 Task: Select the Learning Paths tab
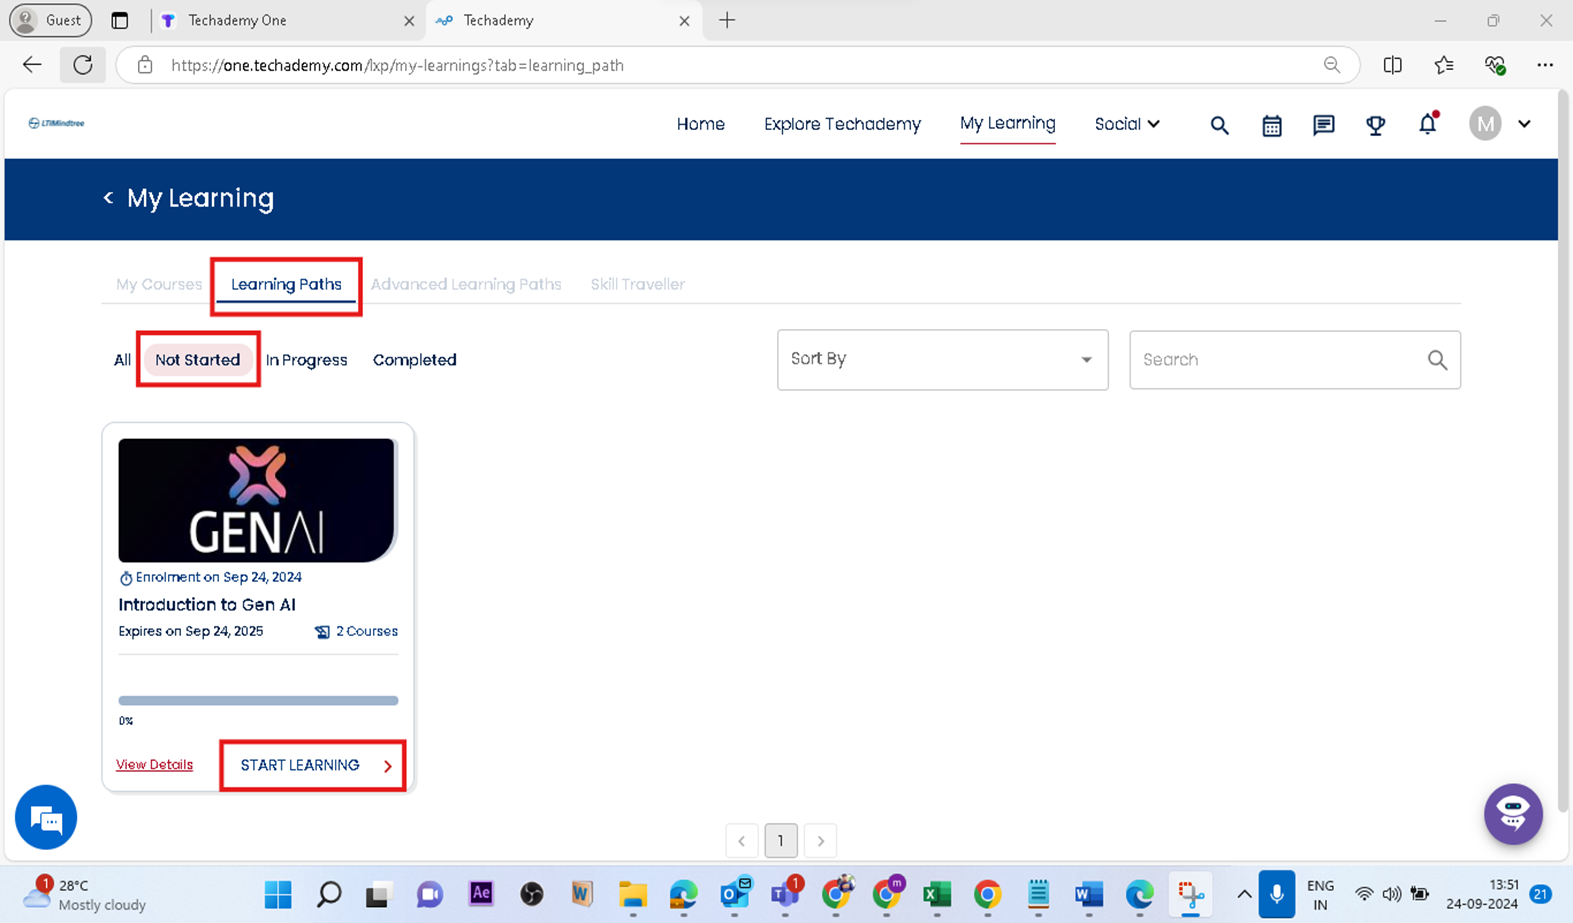click(x=286, y=284)
